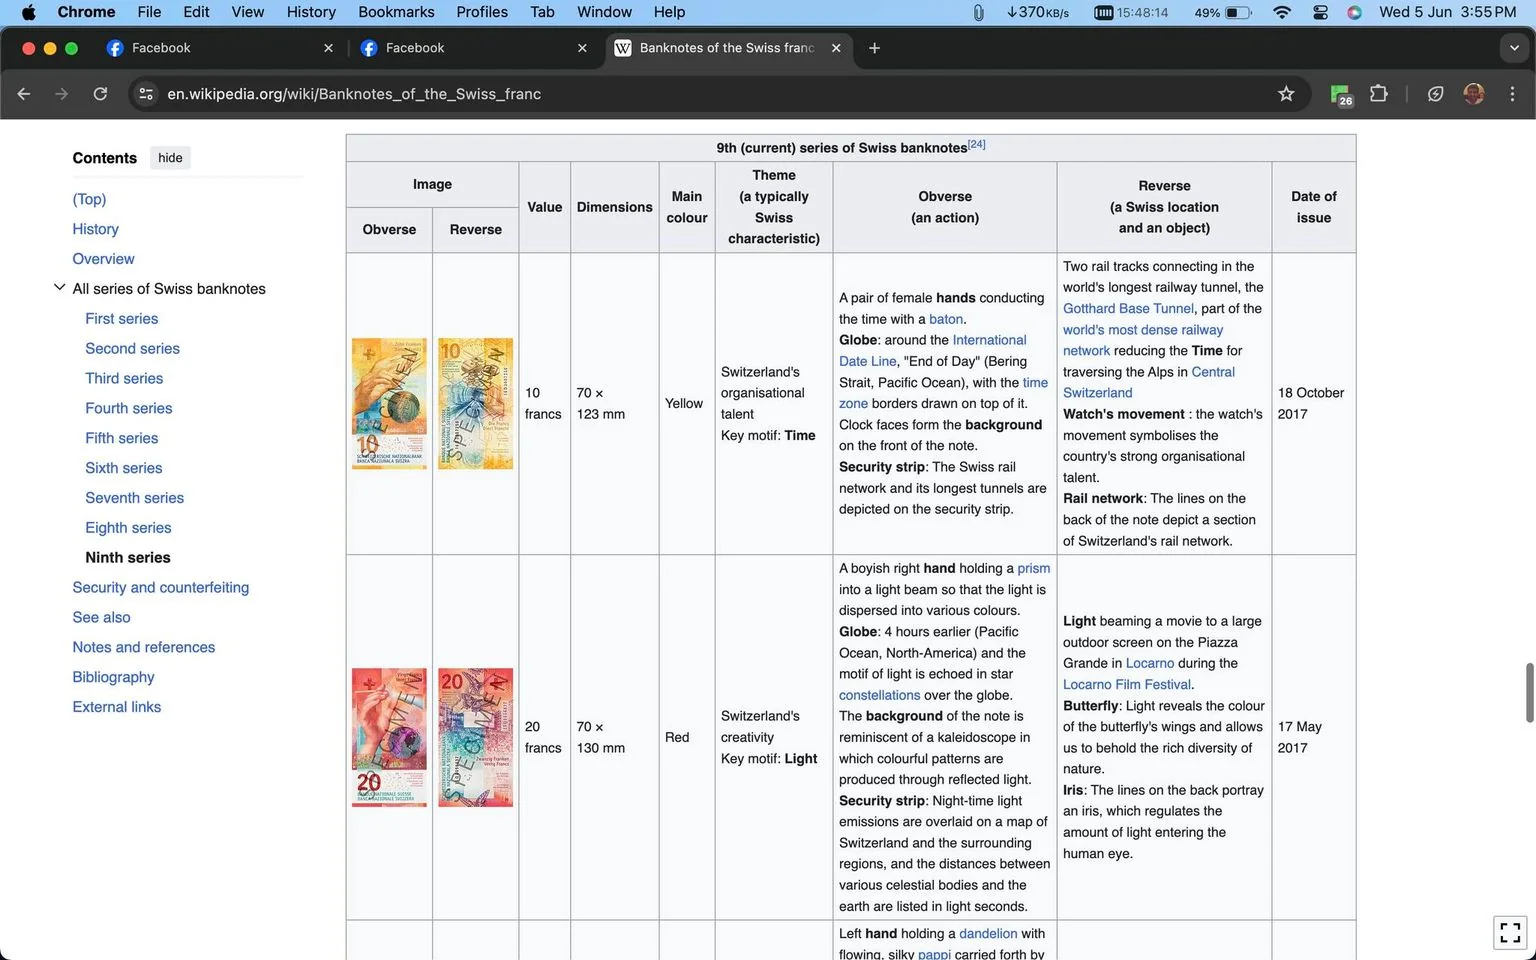Image resolution: width=1536 pixels, height=960 pixels.
Task: Go to External links in contents
Action: point(116,707)
